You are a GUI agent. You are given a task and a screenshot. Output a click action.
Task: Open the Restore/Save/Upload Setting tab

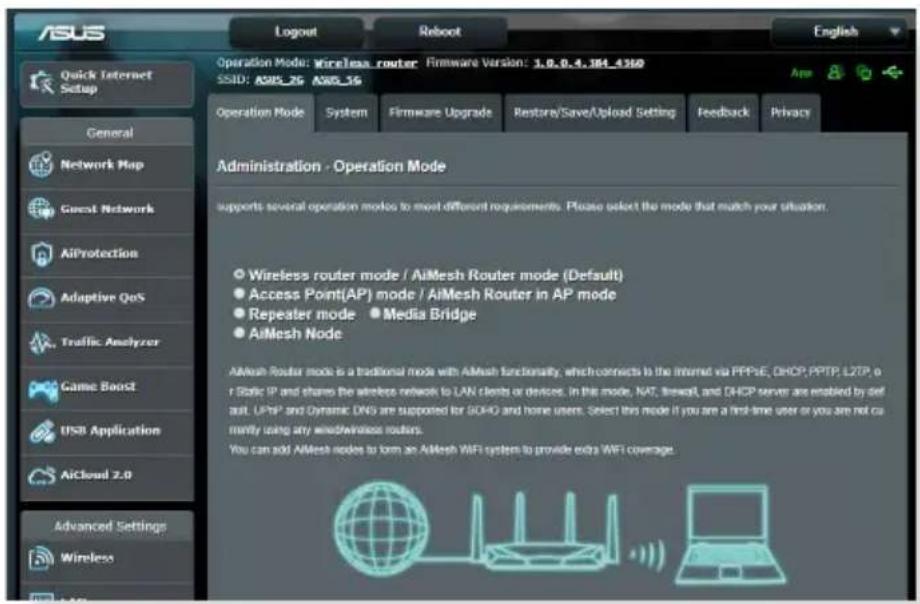point(594,113)
